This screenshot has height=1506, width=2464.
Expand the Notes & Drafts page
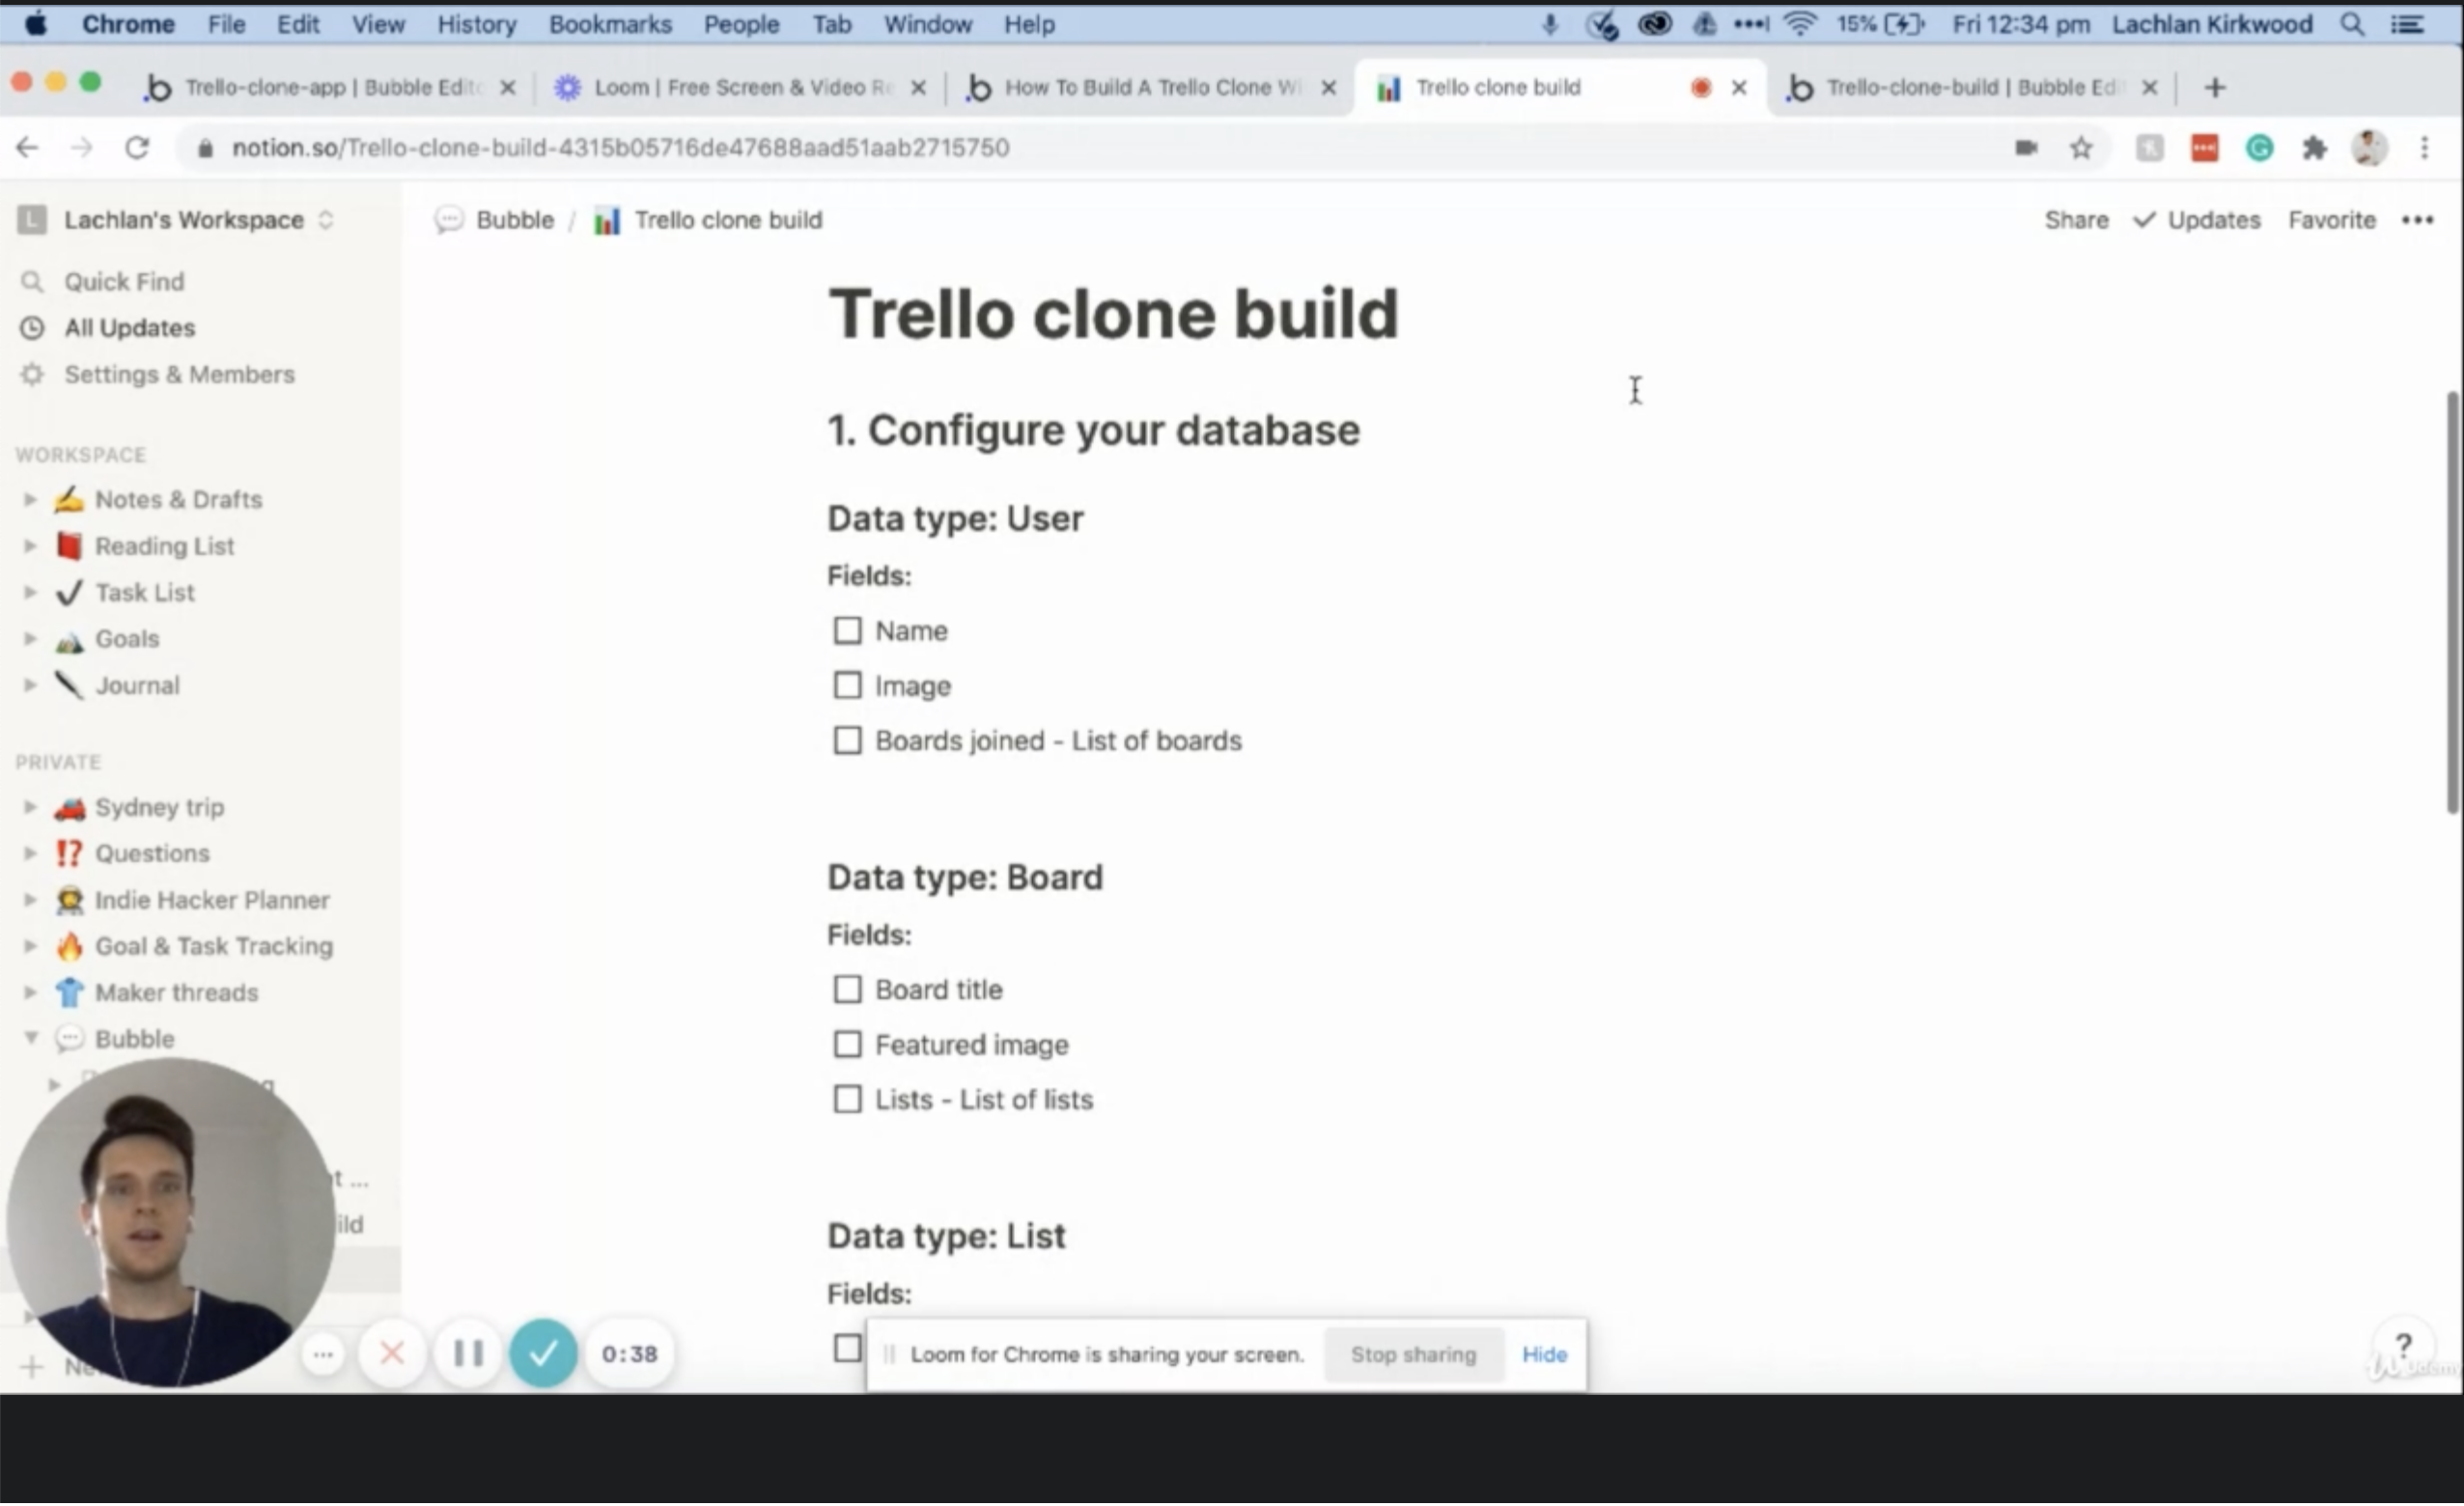30,500
